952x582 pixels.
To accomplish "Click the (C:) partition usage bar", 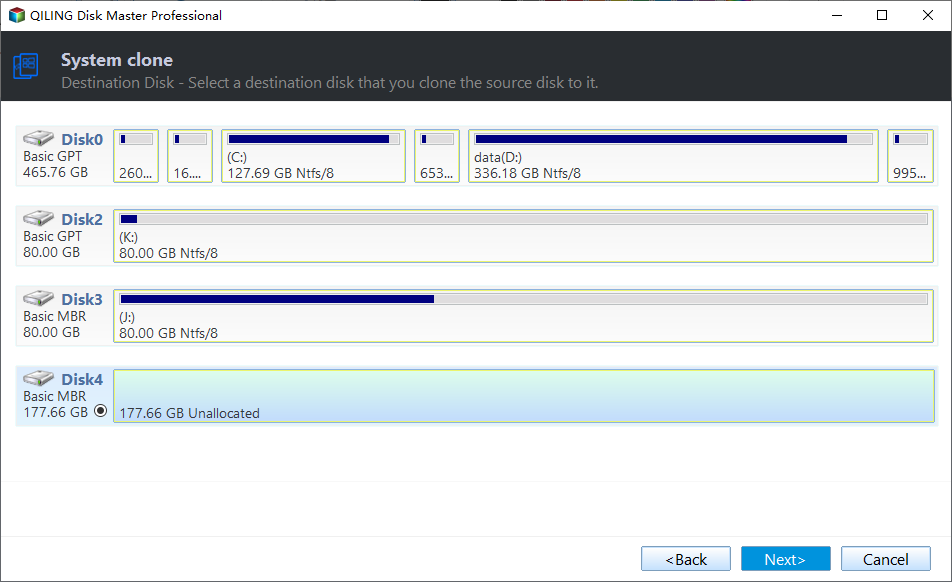I will (313, 139).
